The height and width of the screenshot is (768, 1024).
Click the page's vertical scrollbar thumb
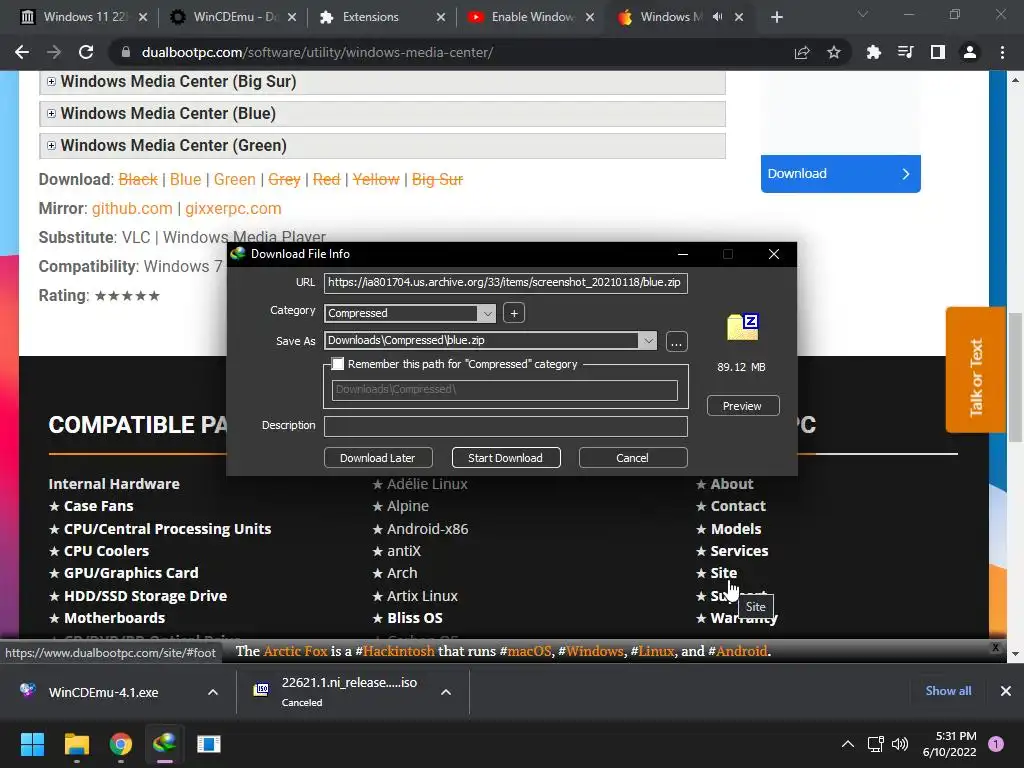click(1015, 377)
